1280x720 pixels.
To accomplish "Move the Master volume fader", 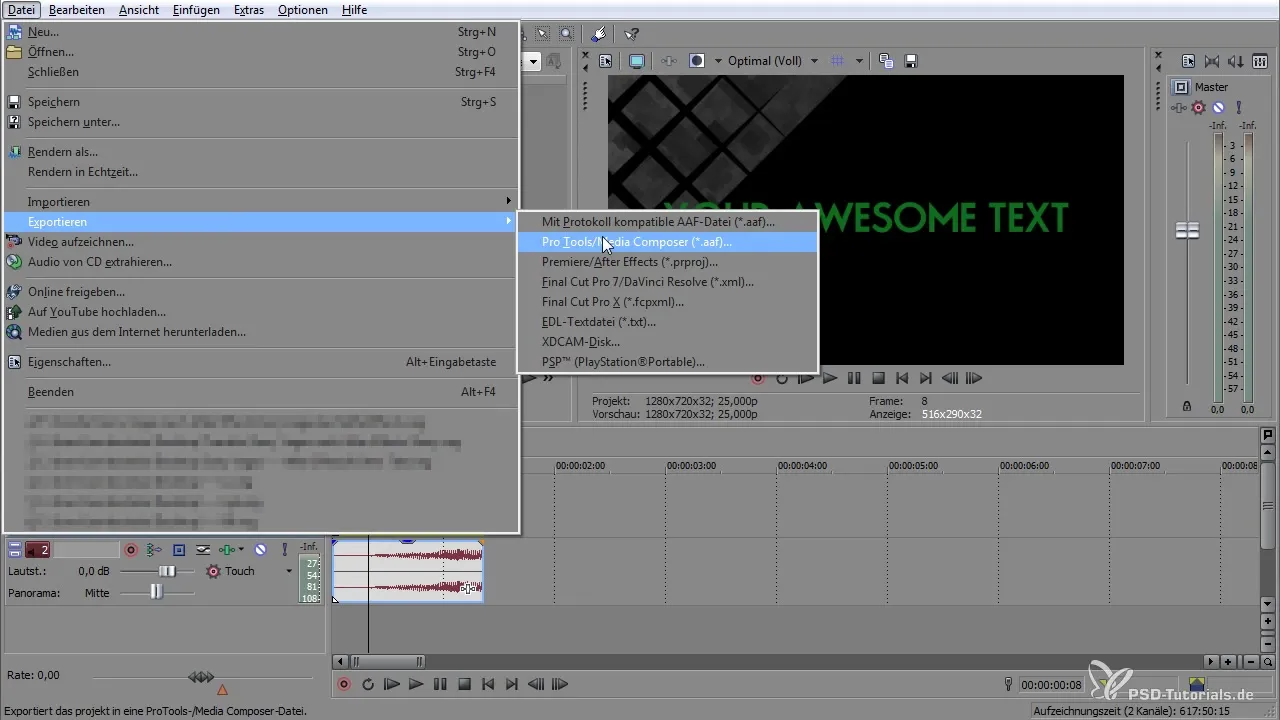I will point(1187,230).
